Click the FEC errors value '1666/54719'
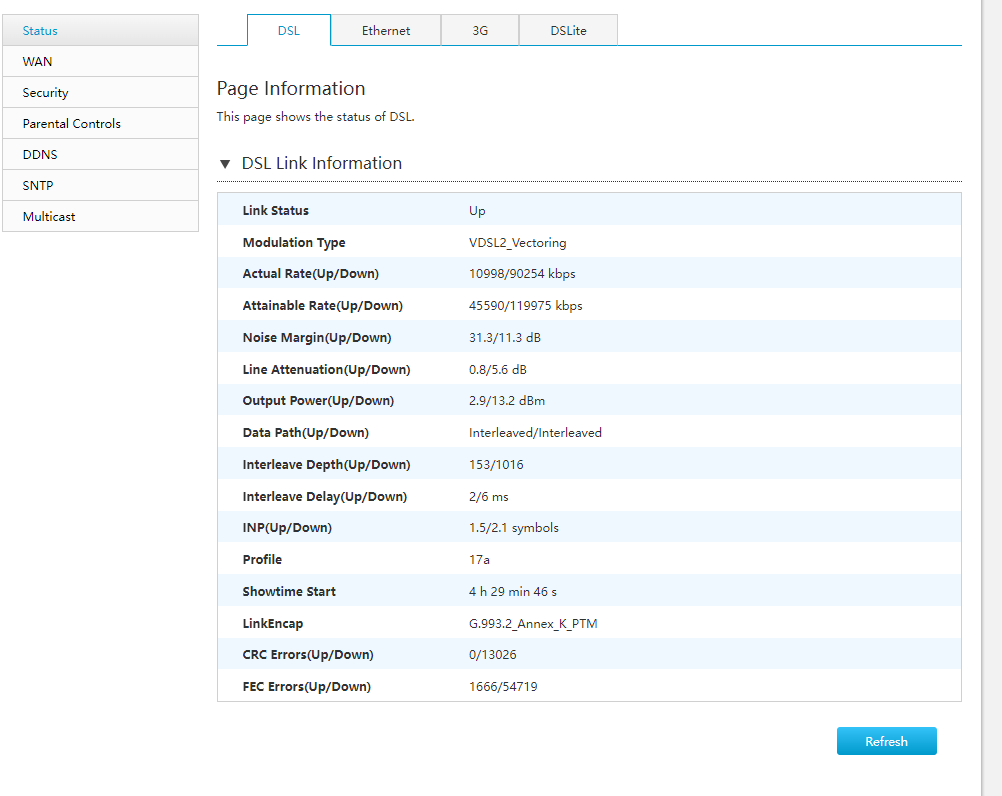This screenshot has height=796, width=1002. (503, 687)
